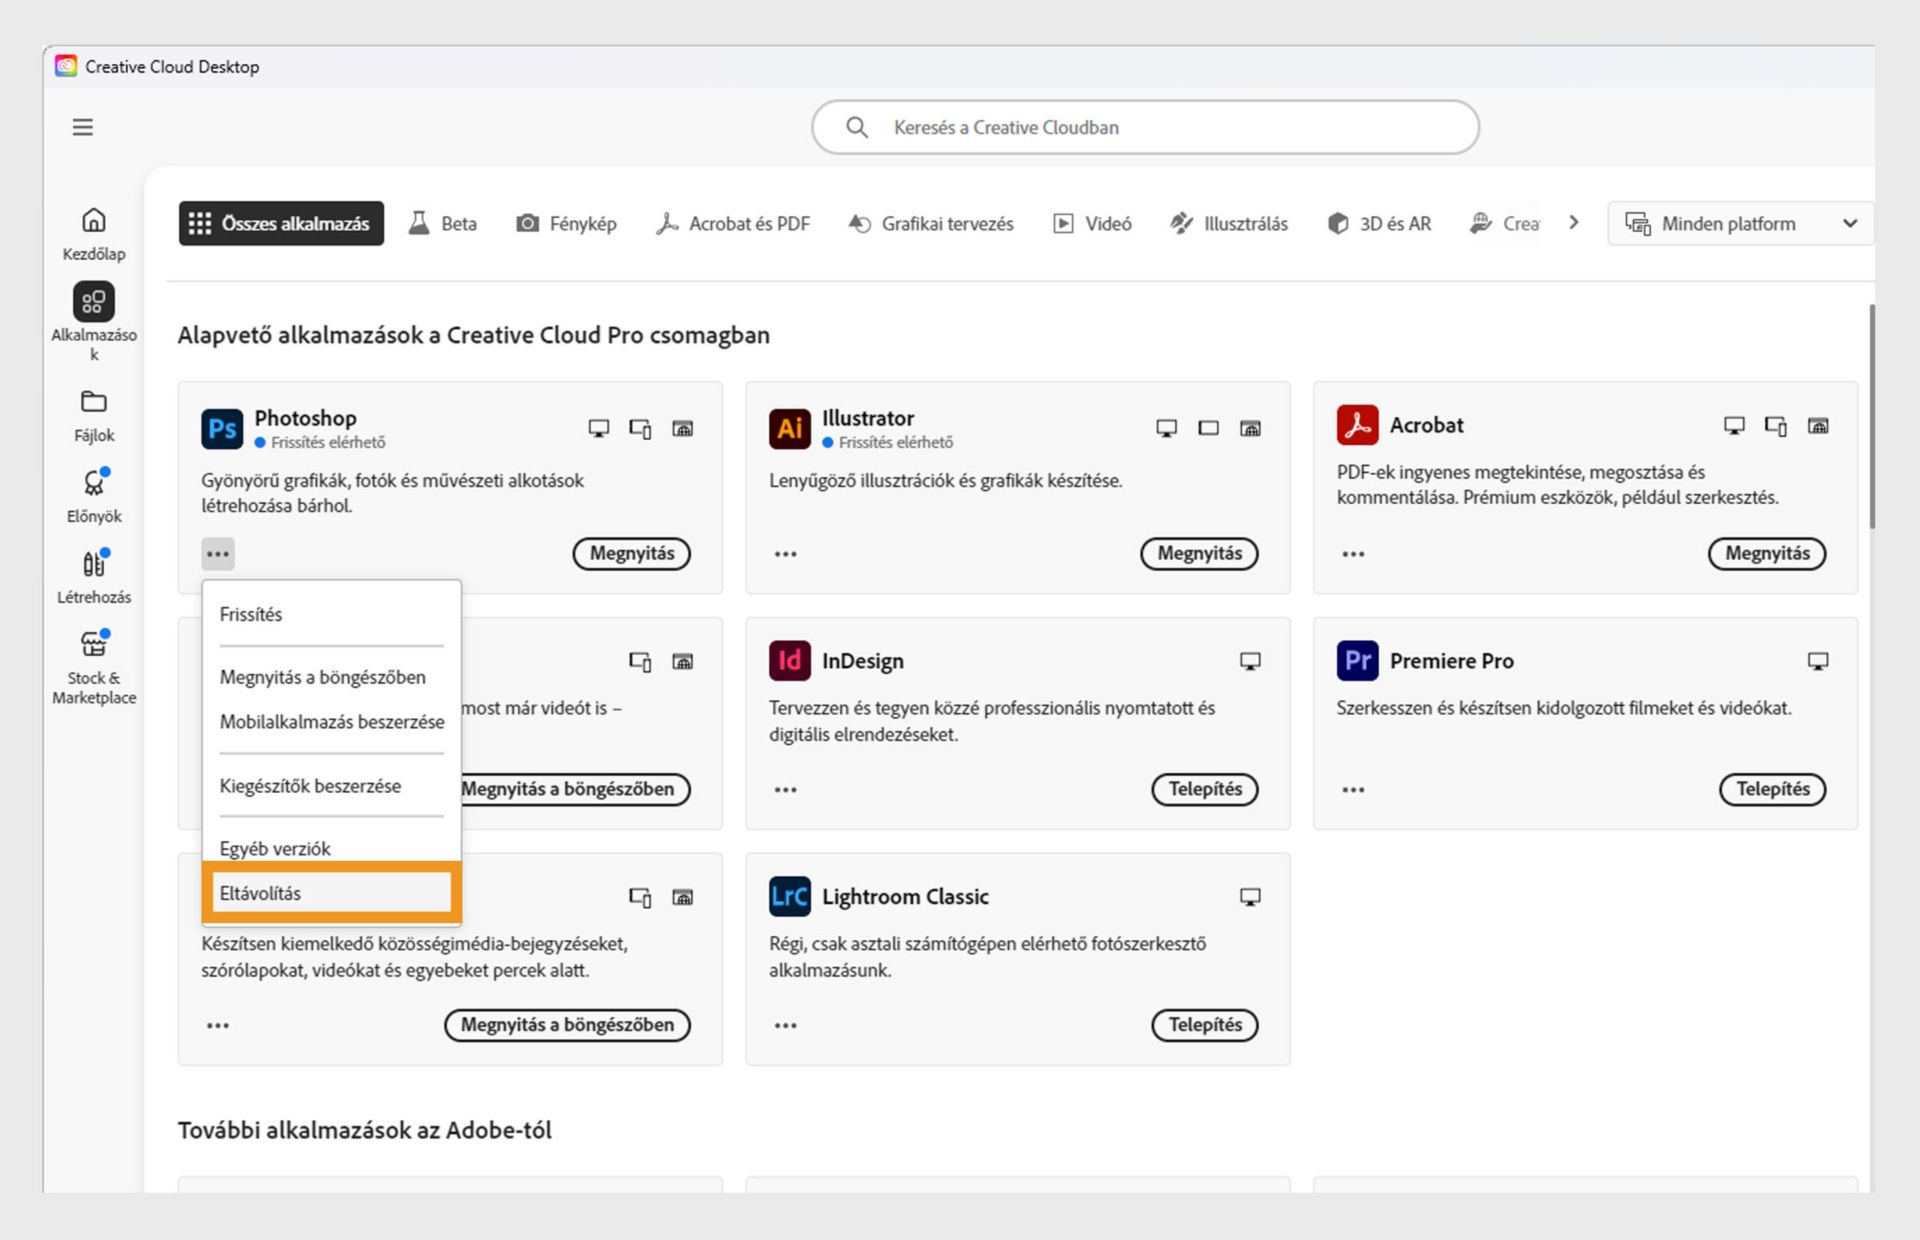
Task: Click Premiere Pro's desktop monitor icon
Action: (1818, 660)
